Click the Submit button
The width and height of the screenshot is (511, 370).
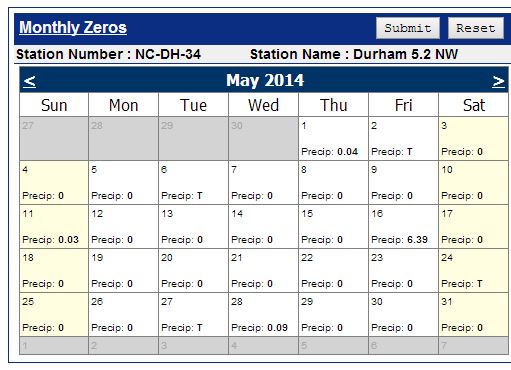click(408, 28)
